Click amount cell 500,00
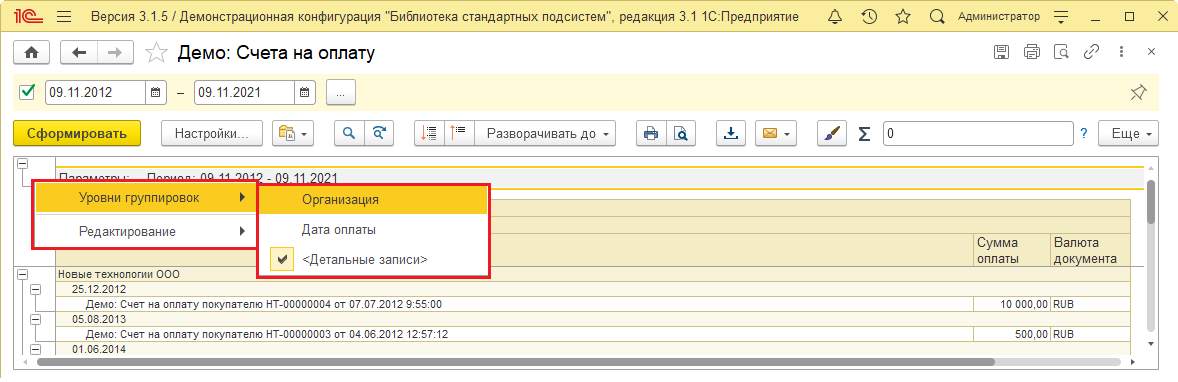 pyautogui.click(x=1011, y=334)
